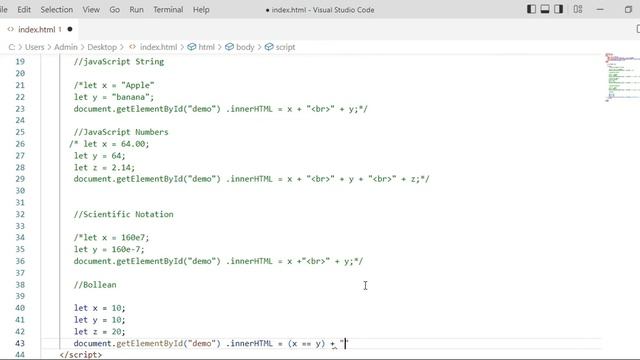Click the minimap code overview
This screenshot has width=640, height=360.
coord(621,77)
